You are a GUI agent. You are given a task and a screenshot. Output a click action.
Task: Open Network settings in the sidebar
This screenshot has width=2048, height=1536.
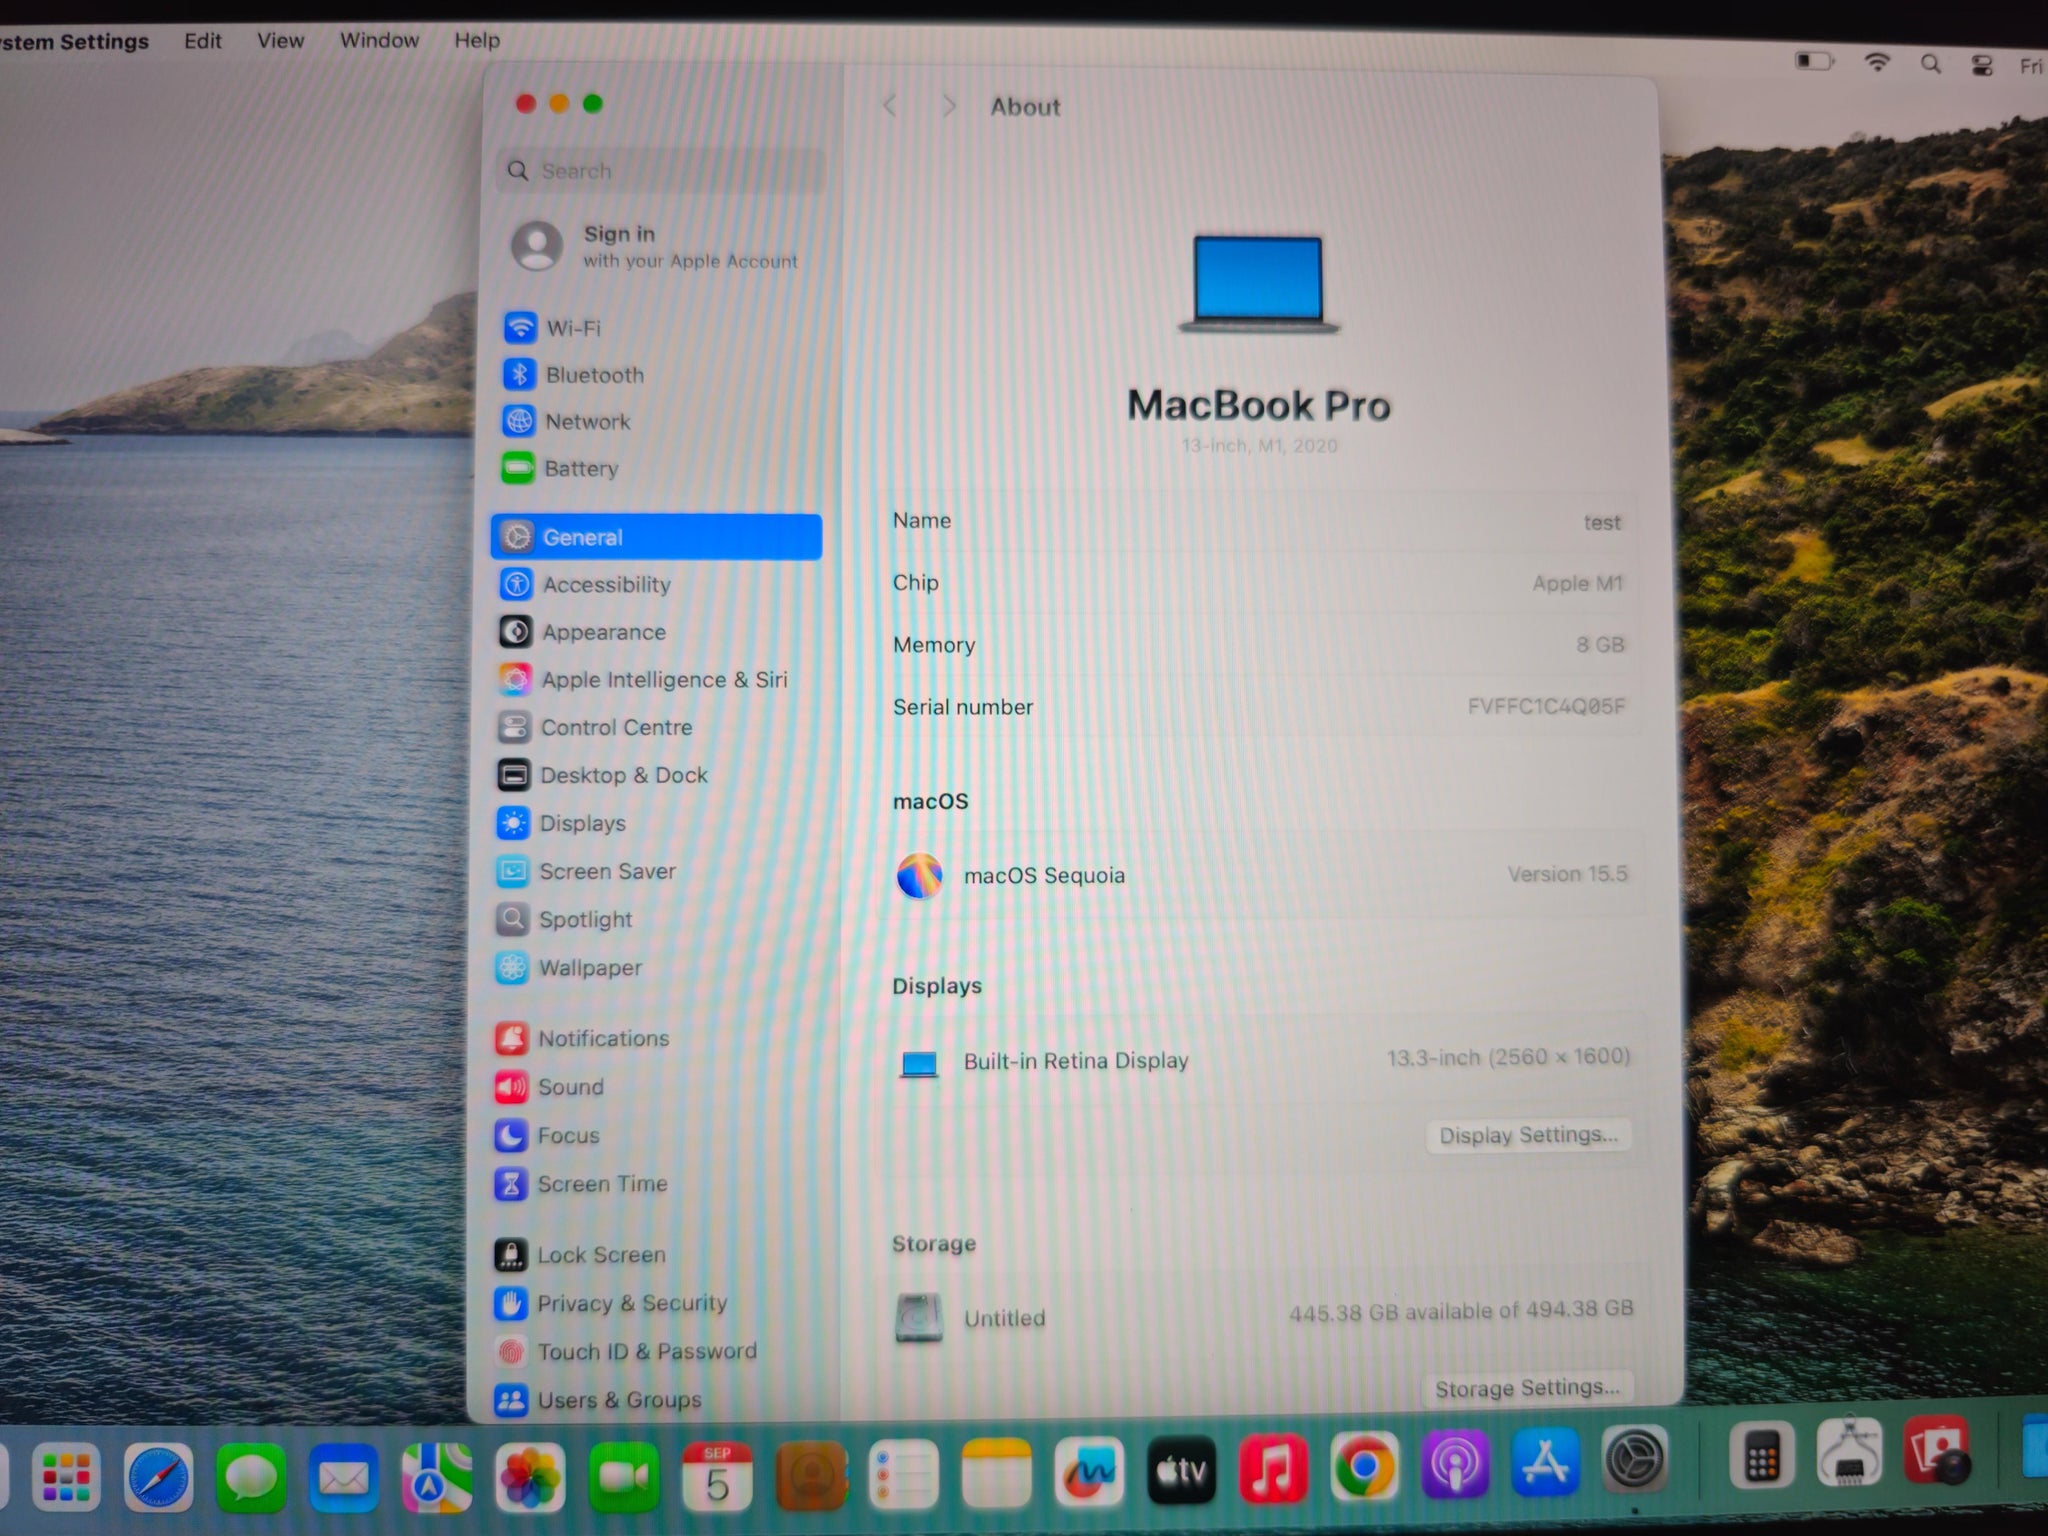point(588,421)
